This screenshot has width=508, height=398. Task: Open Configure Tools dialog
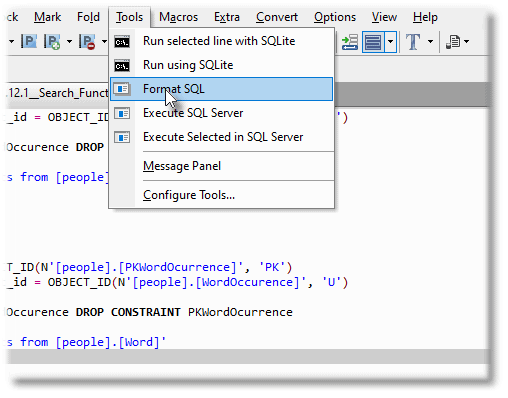pos(222,195)
